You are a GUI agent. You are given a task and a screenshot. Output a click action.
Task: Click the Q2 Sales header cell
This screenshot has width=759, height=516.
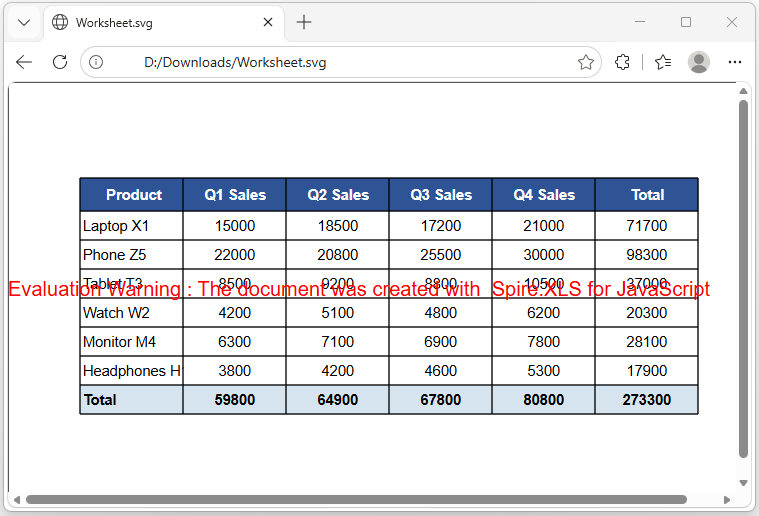338,195
